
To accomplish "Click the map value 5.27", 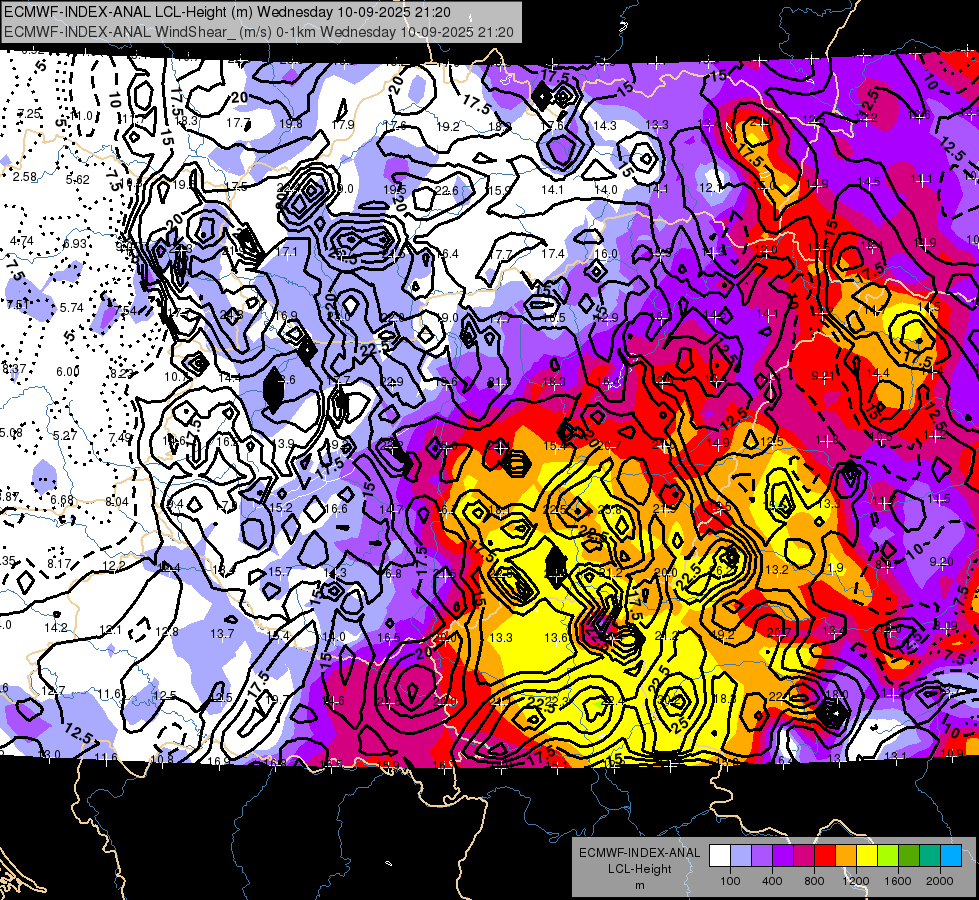I will (x=65, y=435).
